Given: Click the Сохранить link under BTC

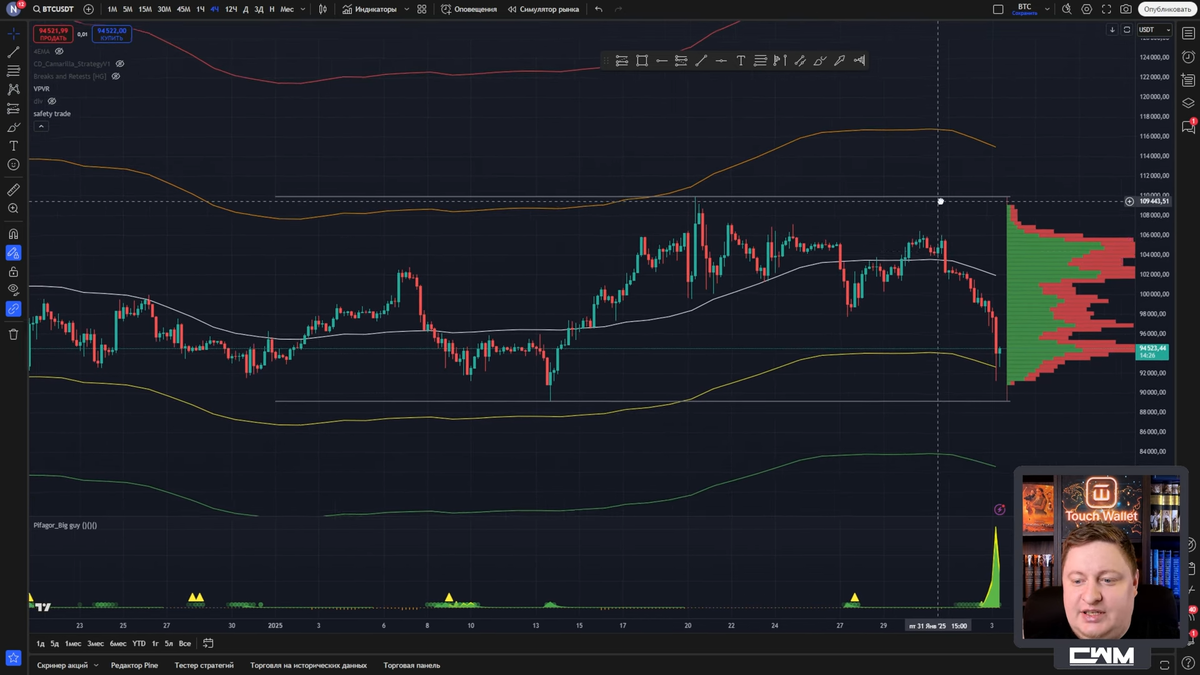Looking at the screenshot, I should click(1025, 13).
